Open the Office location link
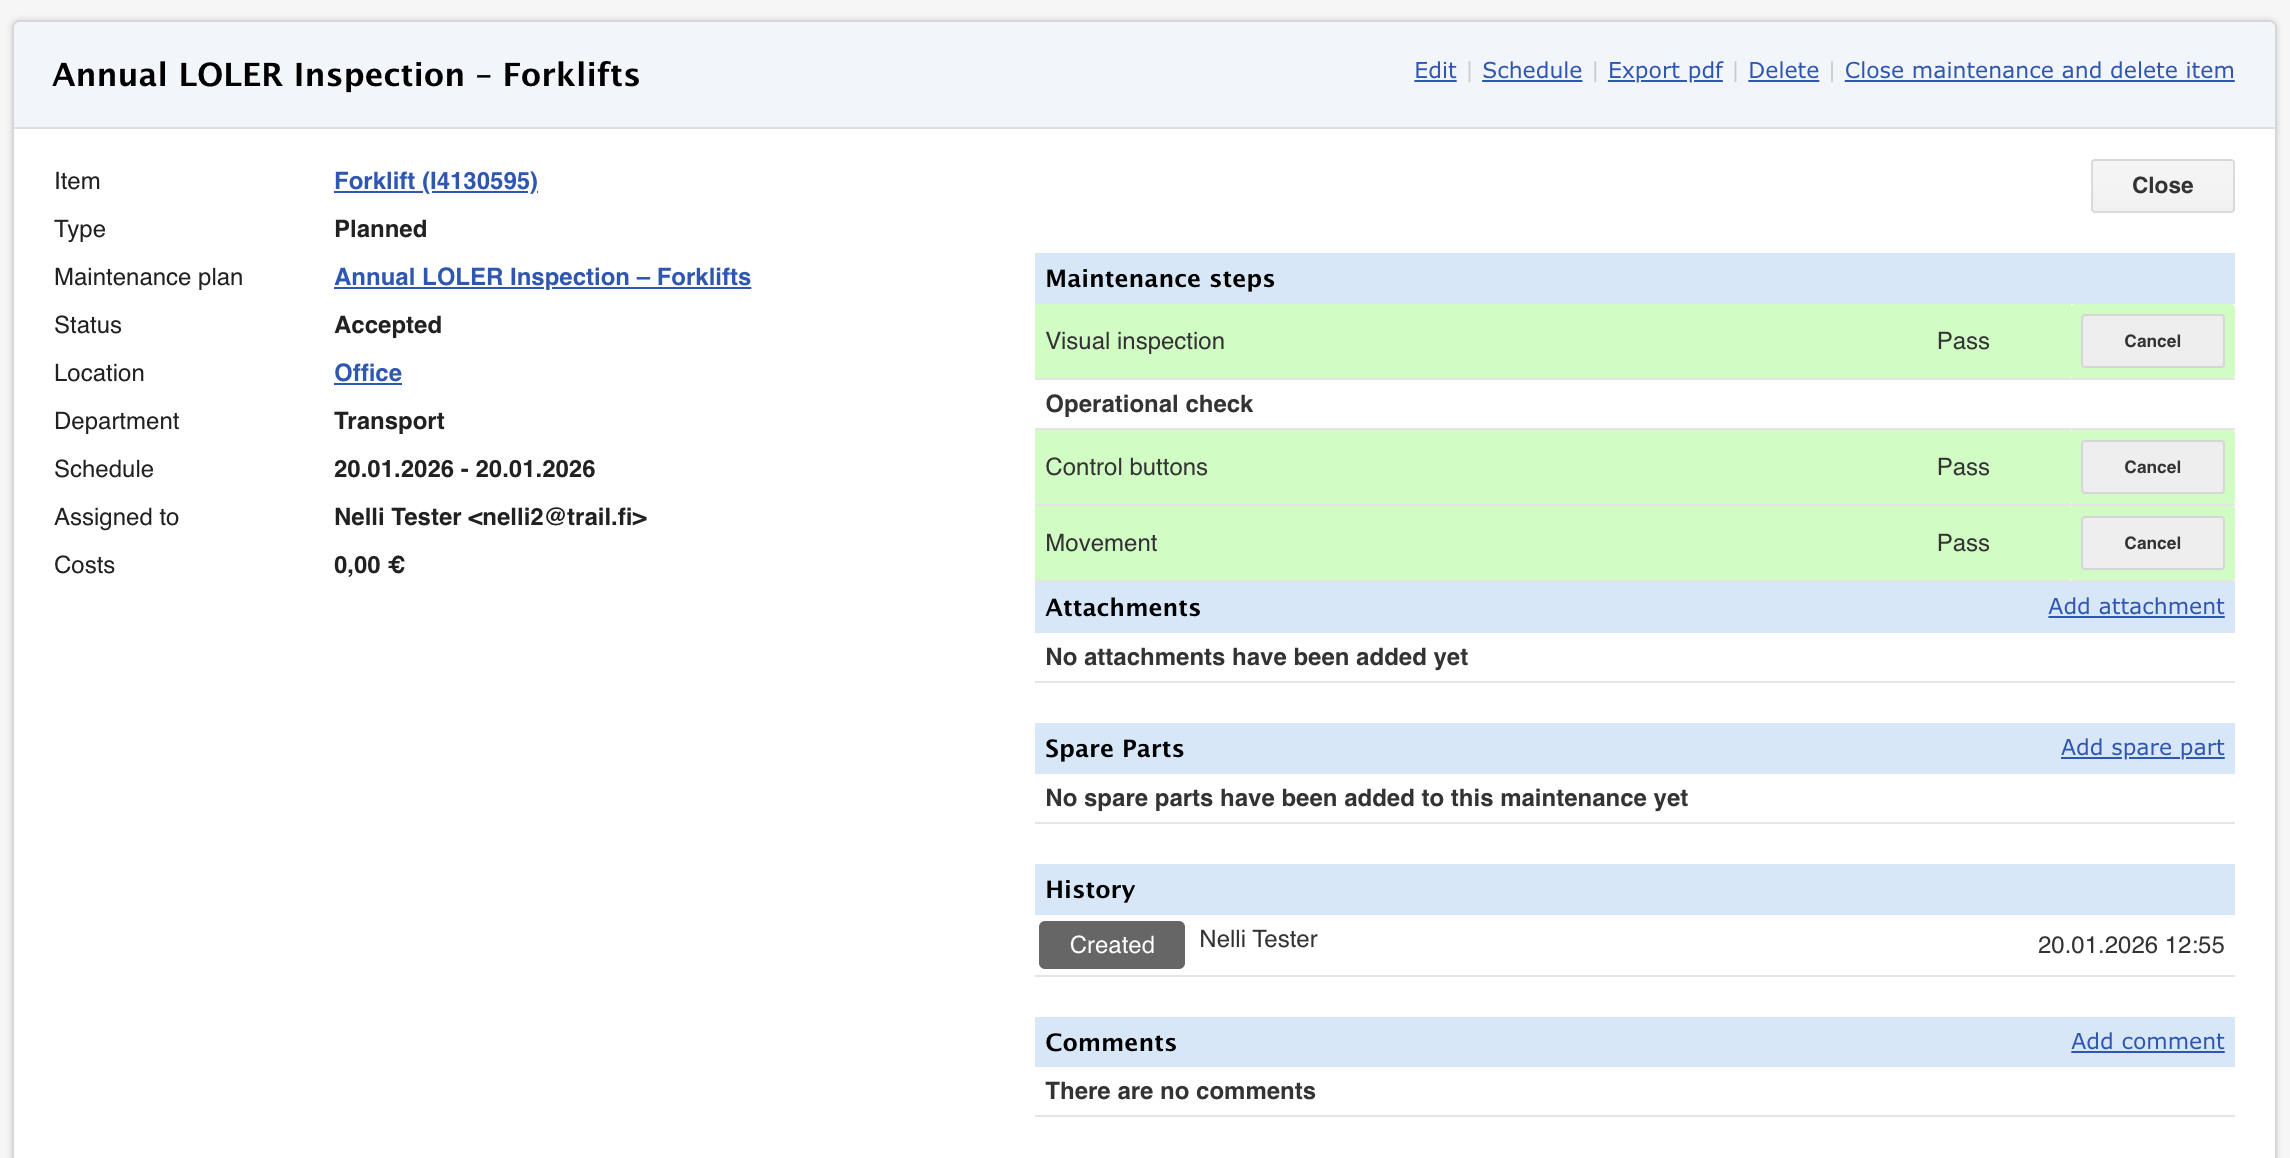The image size is (2290, 1158). (x=367, y=373)
